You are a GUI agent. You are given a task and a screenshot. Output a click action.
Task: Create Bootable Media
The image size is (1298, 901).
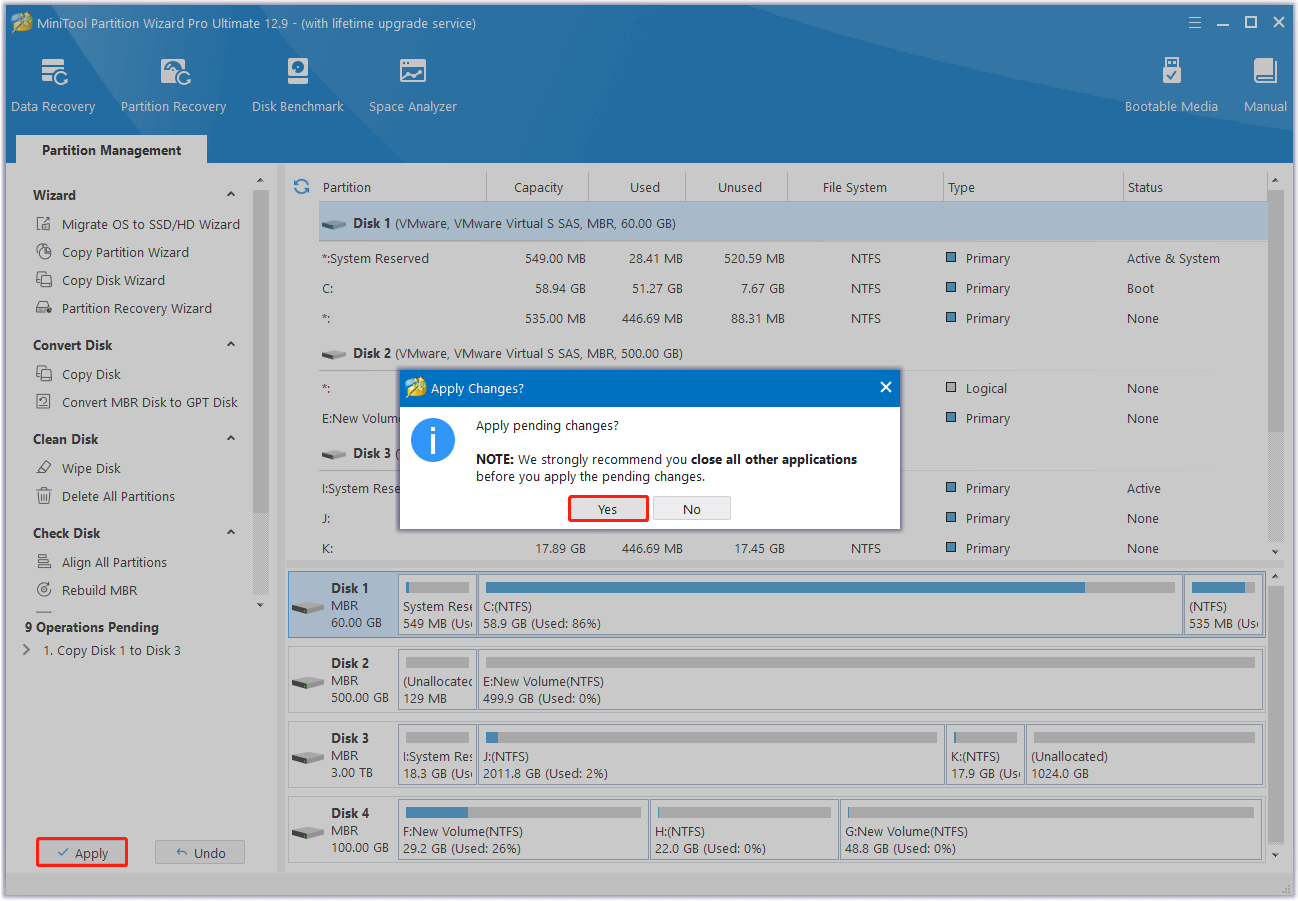click(x=1171, y=86)
